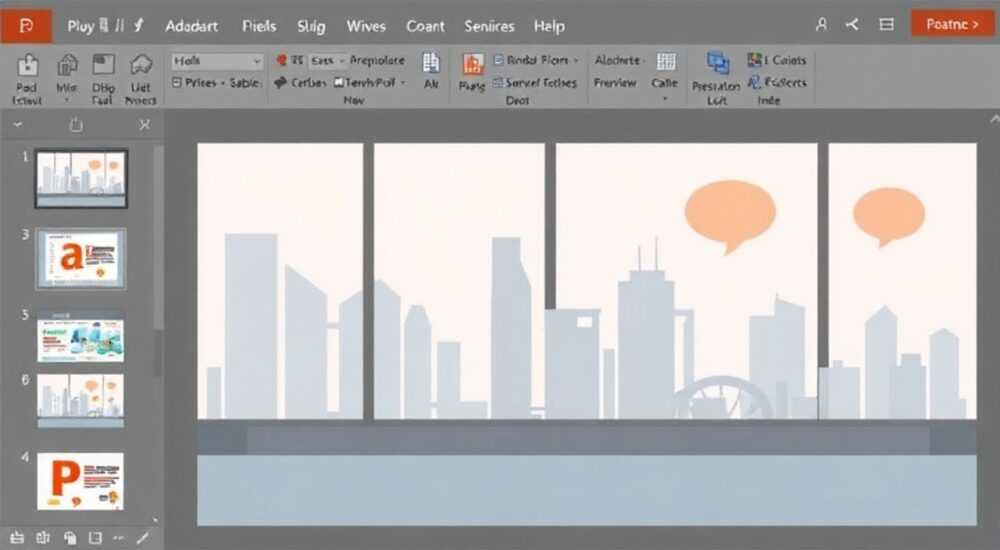
Task: Click the Pod Ictavt ribbon icon
Action: 27,65
